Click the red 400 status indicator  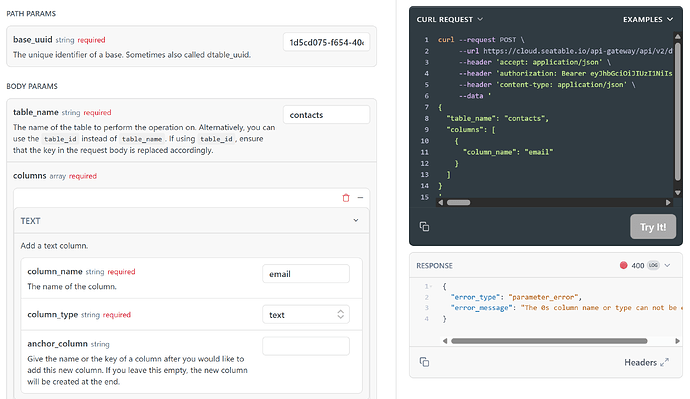click(x=623, y=265)
